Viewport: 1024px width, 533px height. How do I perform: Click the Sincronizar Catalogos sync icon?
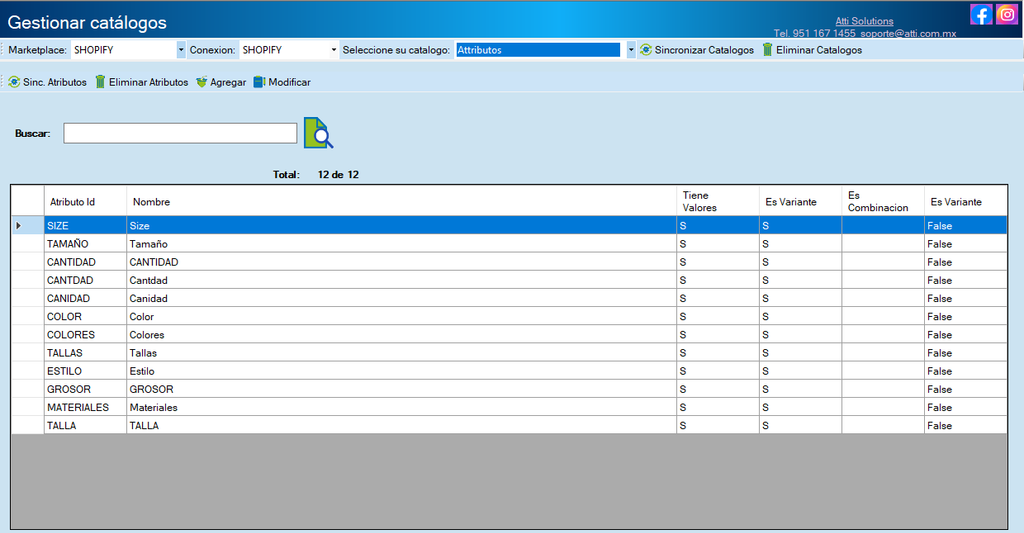pos(646,50)
